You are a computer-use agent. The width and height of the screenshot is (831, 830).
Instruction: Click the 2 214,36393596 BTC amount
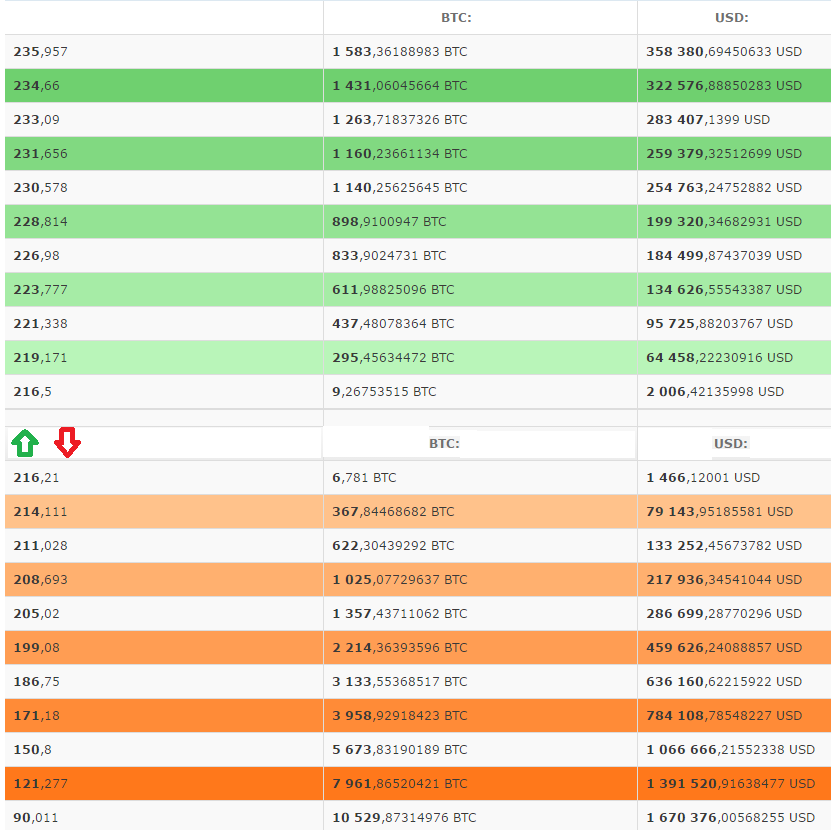point(400,647)
